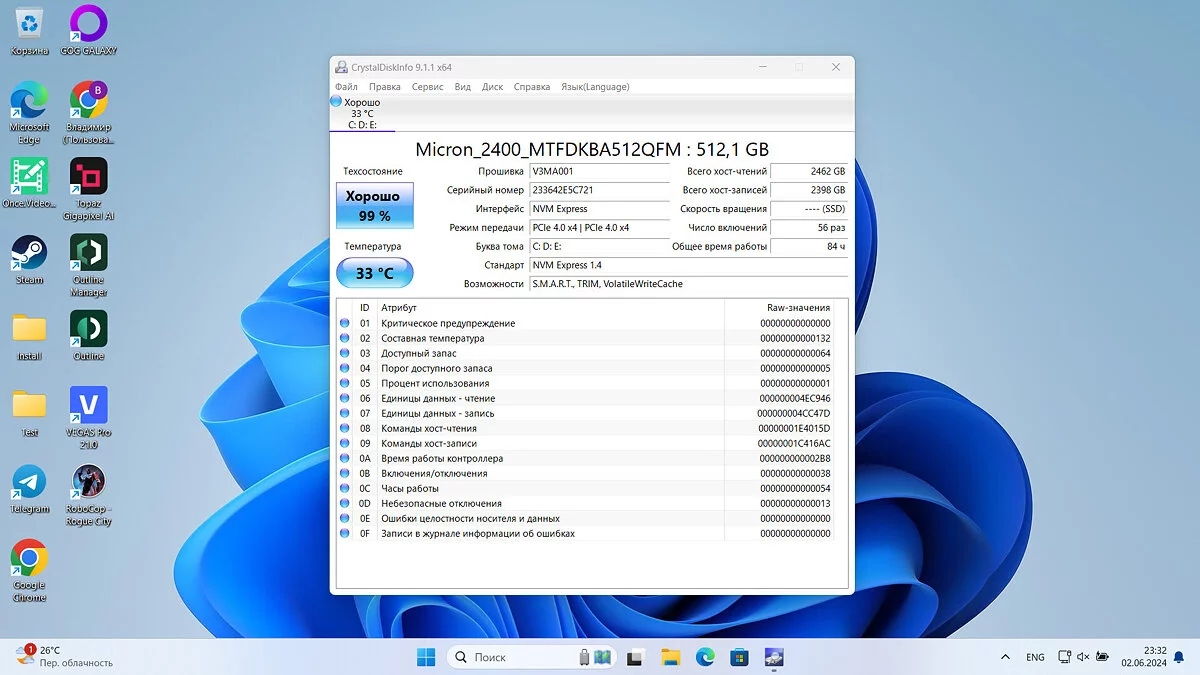
Task: Open the Сервис menu
Action: click(427, 87)
